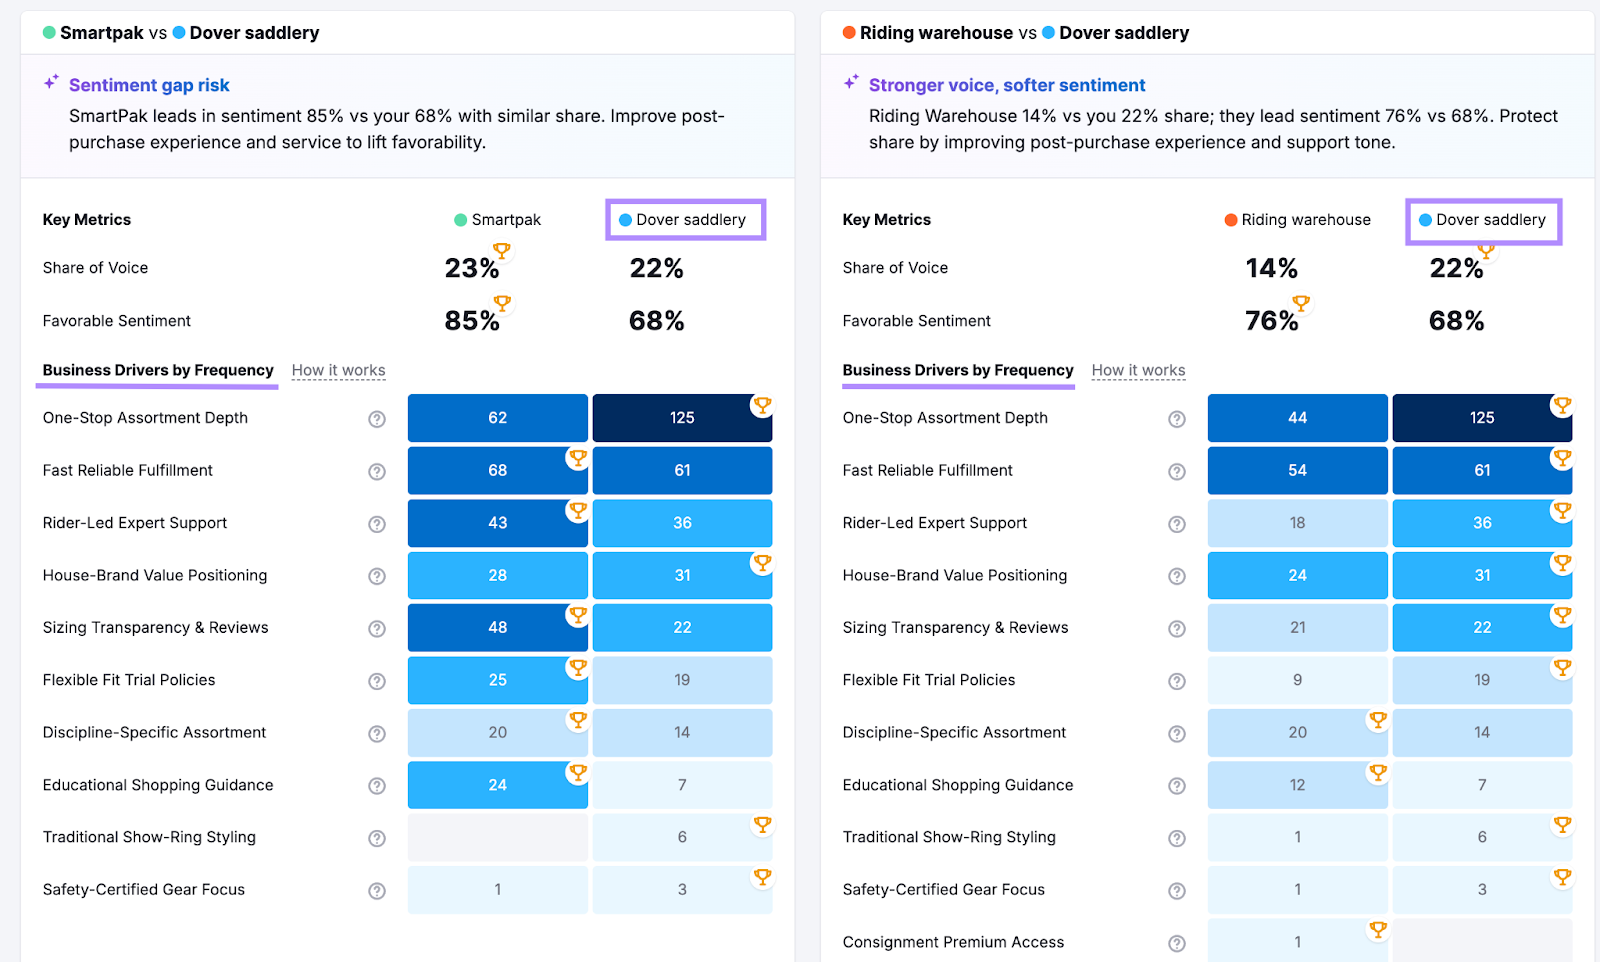The image size is (1600, 962).
Task: Open the highlighted Dover saddlery selector in the right panel
Action: pyautogui.click(x=1483, y=220)
